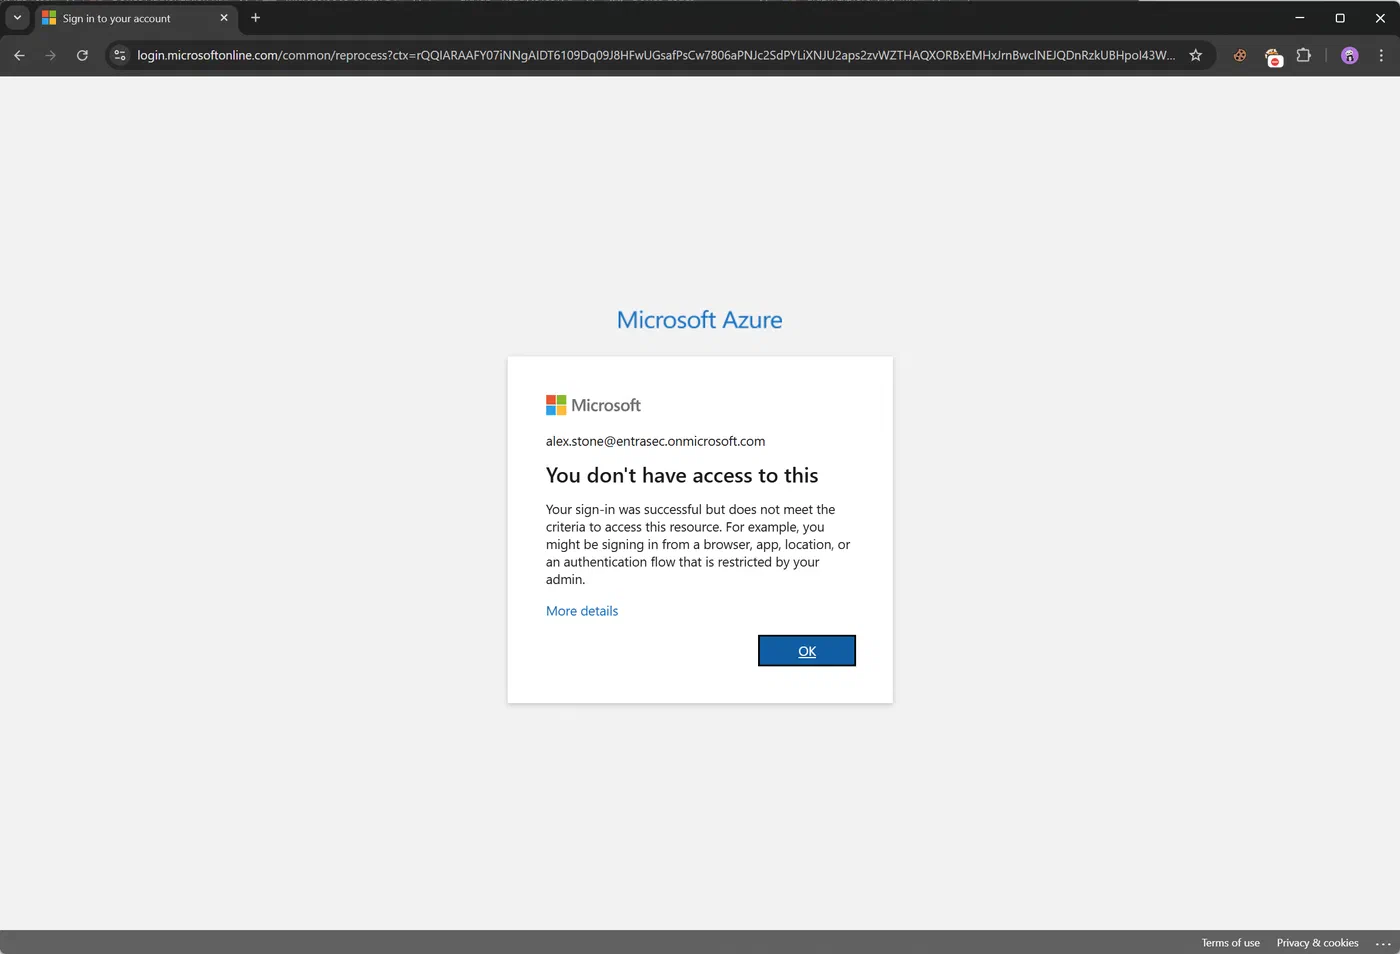Click the footer ellipsis for more options
Viewport: 1400px width, 954px height.
tap(1383, 943)
